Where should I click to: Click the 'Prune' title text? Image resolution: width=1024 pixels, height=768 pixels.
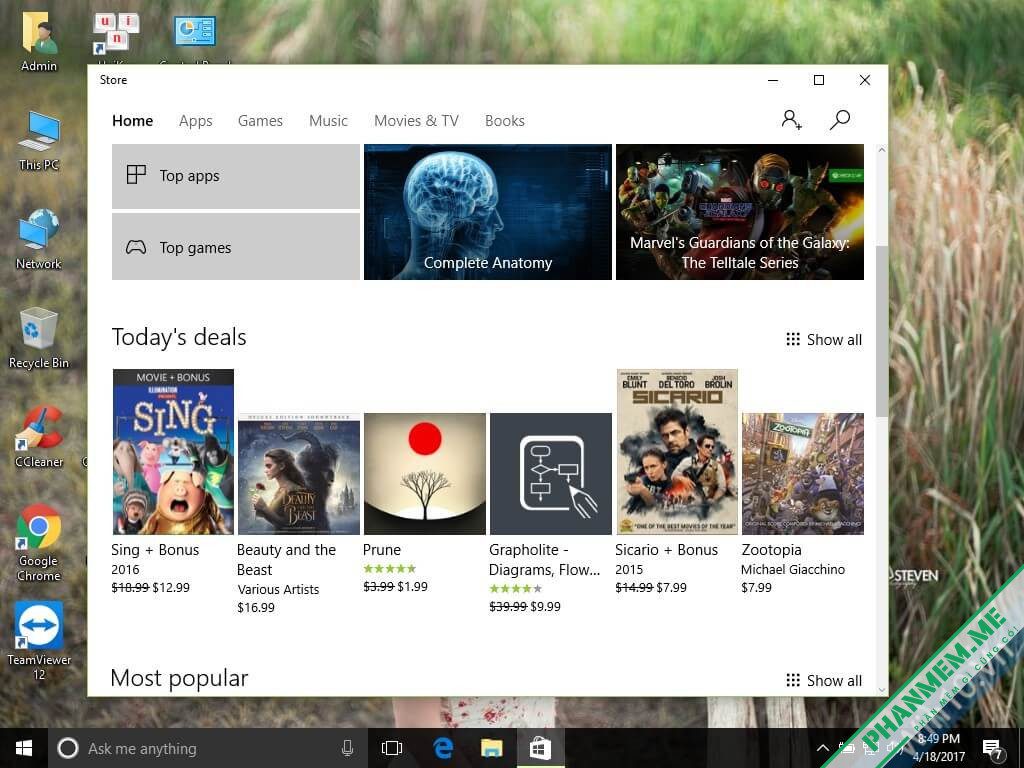click(x=382, y=550)
